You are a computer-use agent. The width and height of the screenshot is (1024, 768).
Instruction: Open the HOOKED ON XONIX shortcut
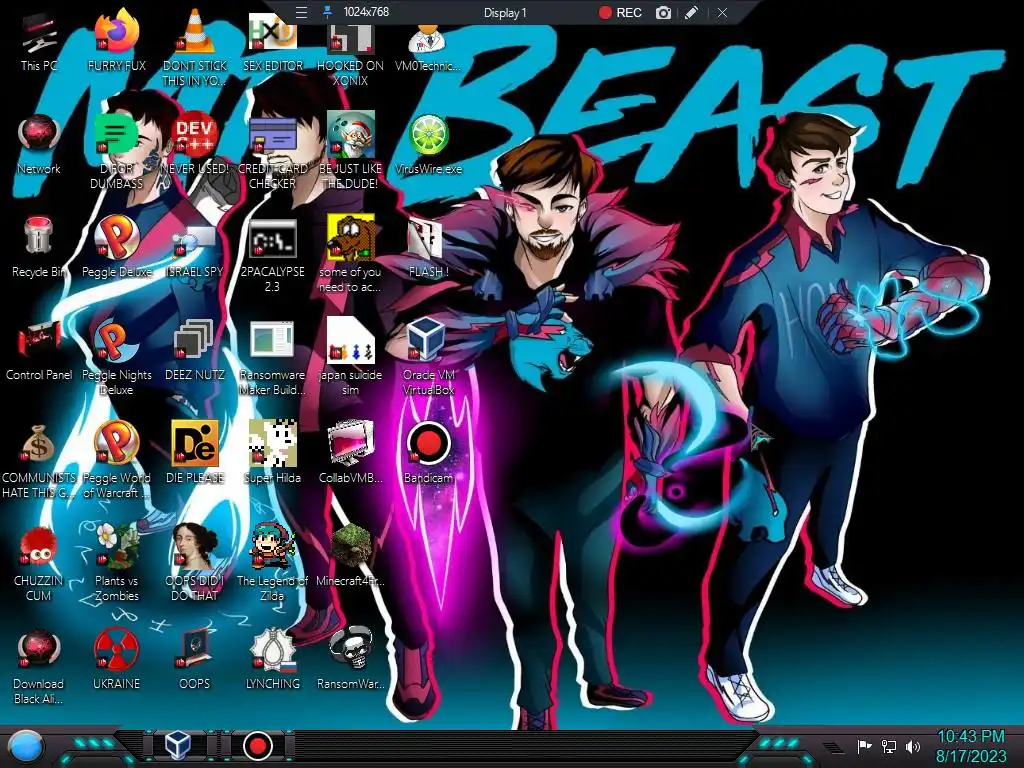click(350, 52)
